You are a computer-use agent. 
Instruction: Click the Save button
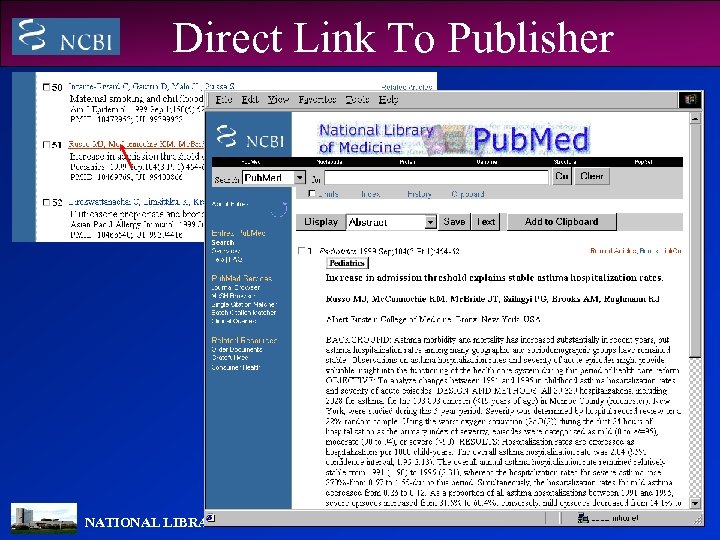click(454, 222)
